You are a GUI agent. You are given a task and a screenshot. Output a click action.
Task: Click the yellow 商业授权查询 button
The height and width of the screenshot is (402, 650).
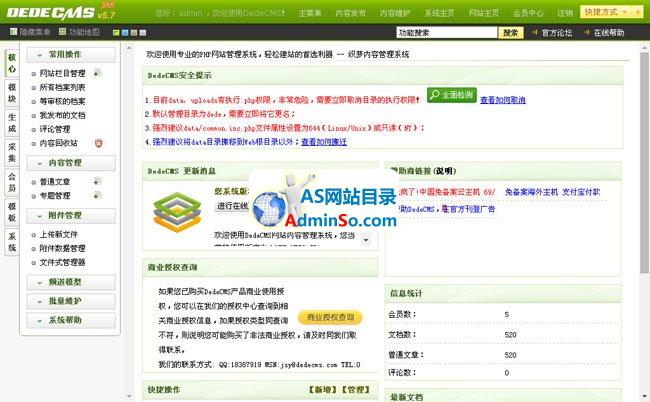[x=330, y=317]
